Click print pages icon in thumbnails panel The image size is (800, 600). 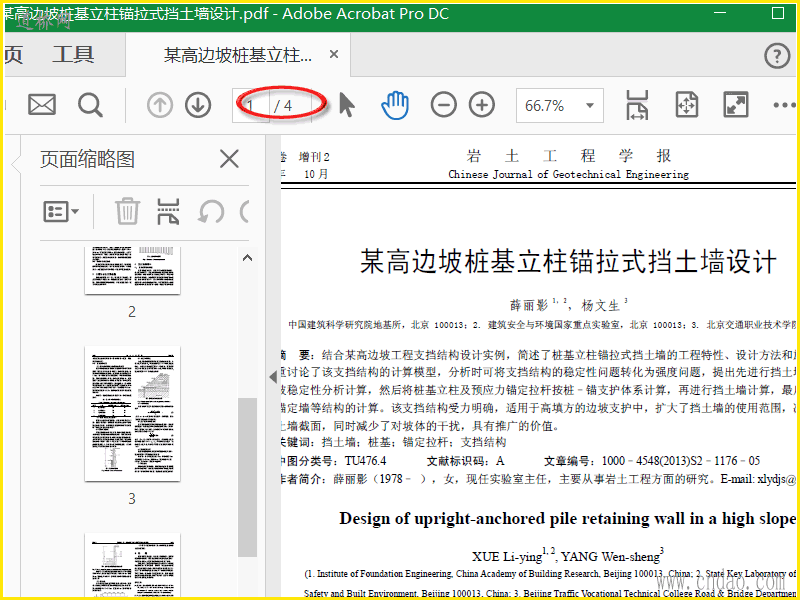168,211
